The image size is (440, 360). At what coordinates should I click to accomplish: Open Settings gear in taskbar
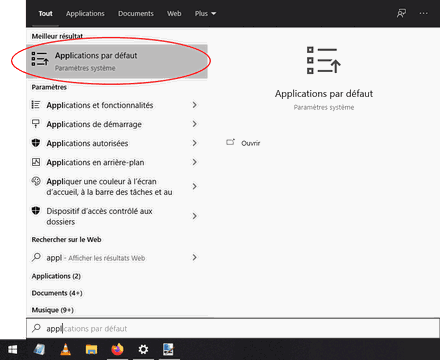[143, 350]
